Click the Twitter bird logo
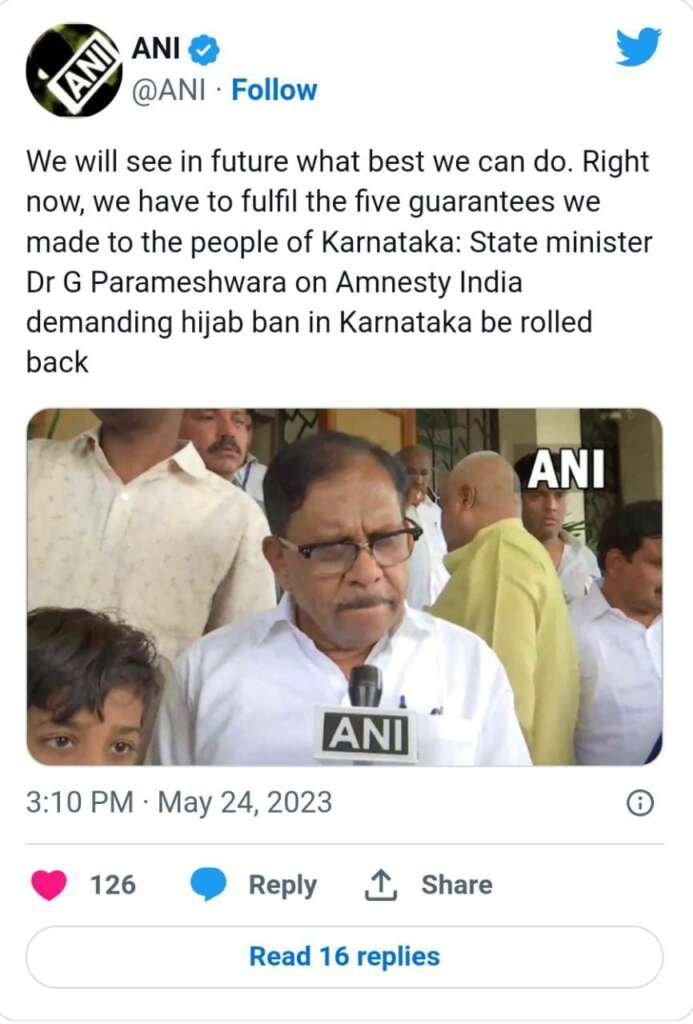 pyautogui.click(x=638, y=46)
